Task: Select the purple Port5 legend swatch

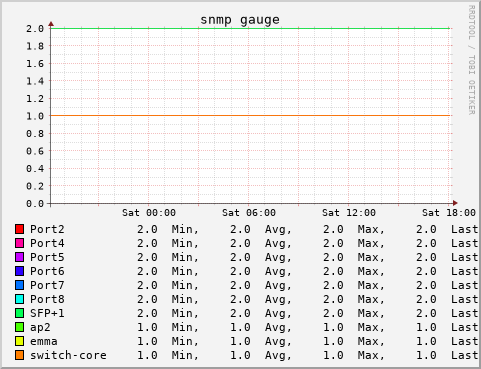Action: (x=19, y=257)
